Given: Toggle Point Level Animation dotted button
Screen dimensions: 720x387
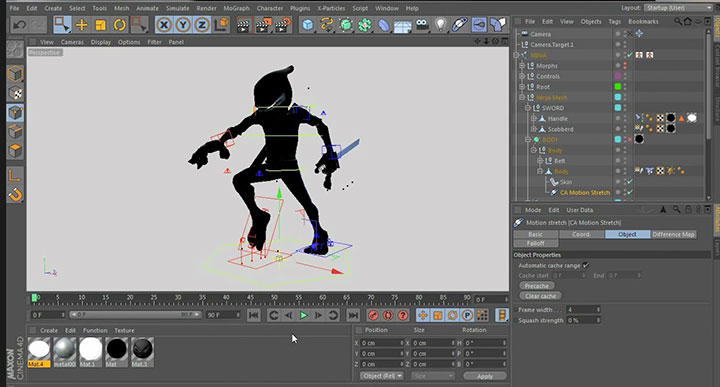Looking at the screenshot, I should (x=482, y=315).
